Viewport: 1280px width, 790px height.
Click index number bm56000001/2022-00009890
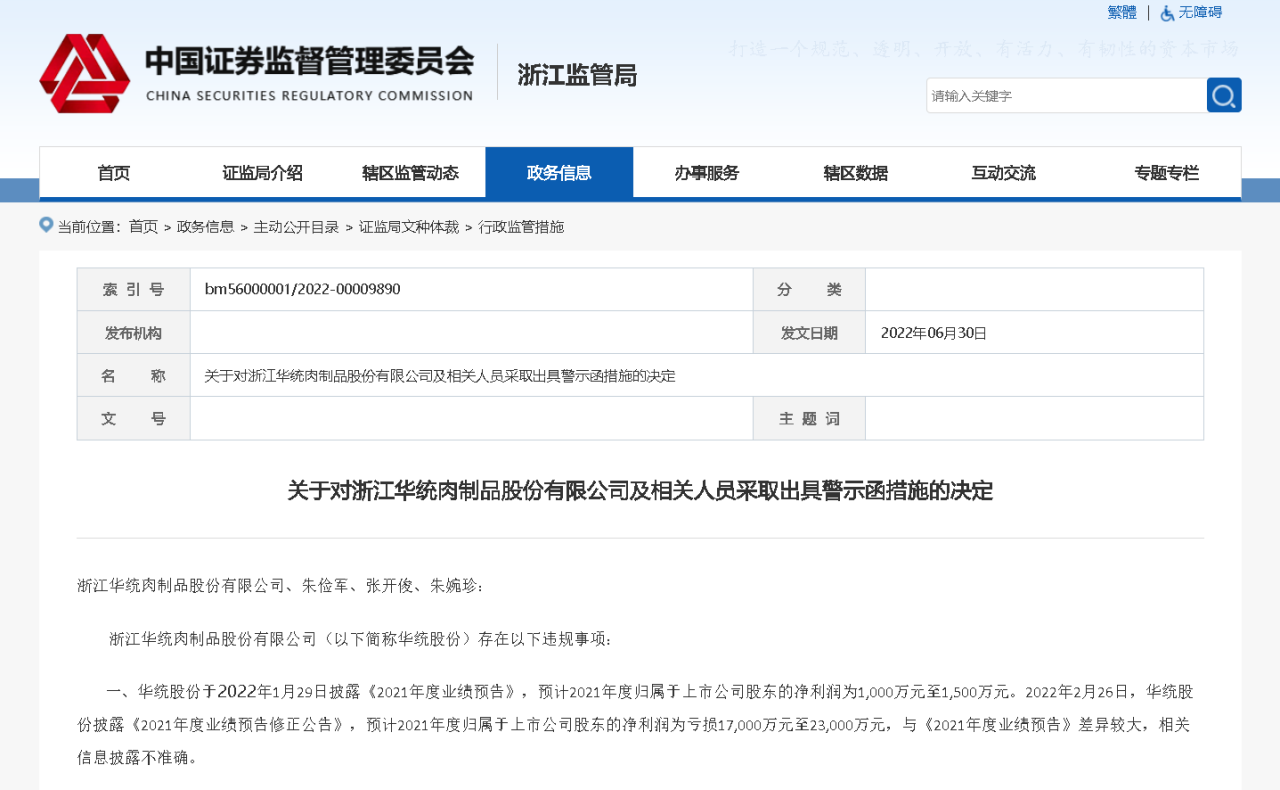pos(303,289)
